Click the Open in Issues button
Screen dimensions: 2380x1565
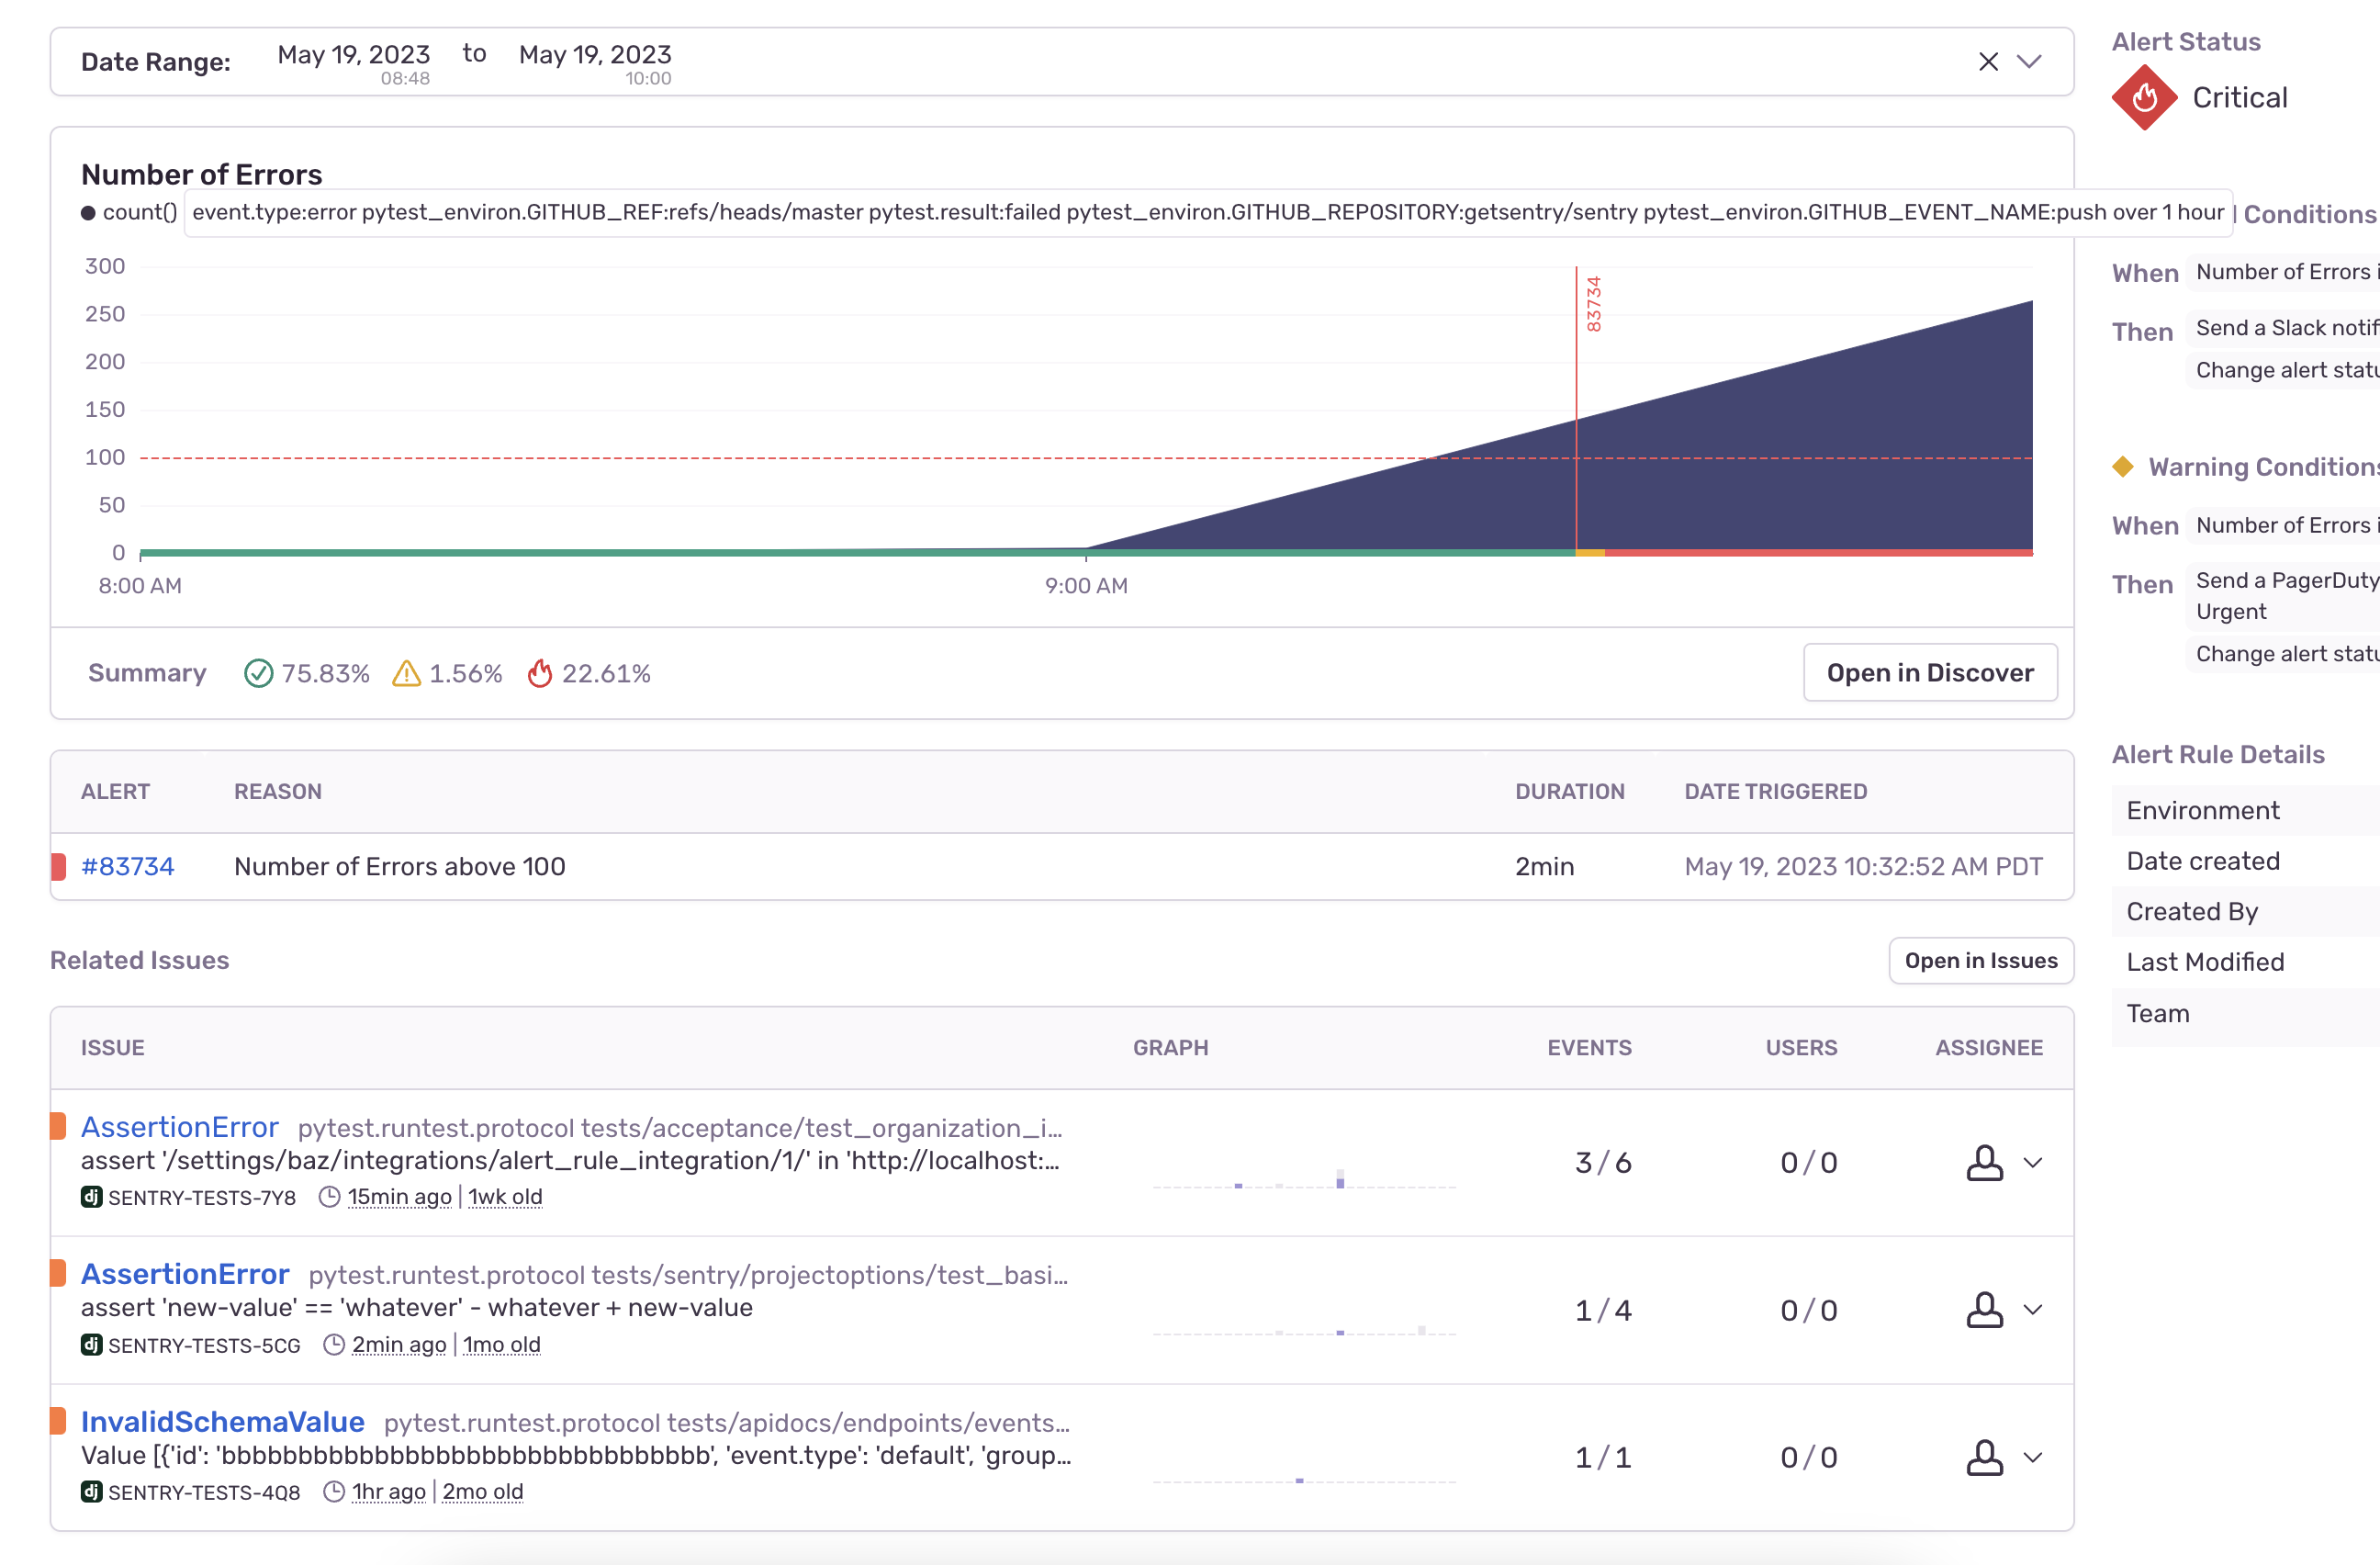point(1981,960)
